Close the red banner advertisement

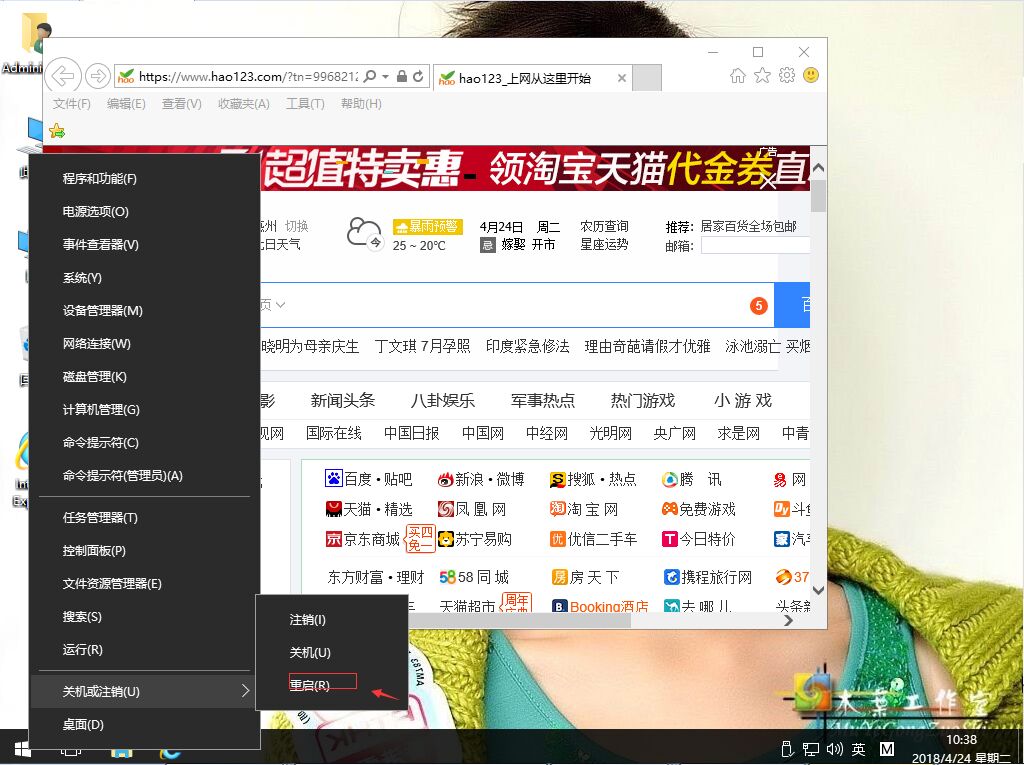point(768,181)
